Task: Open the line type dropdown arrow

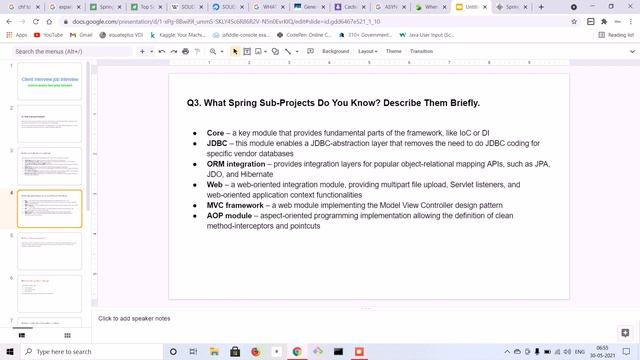Action: [297, 51]
